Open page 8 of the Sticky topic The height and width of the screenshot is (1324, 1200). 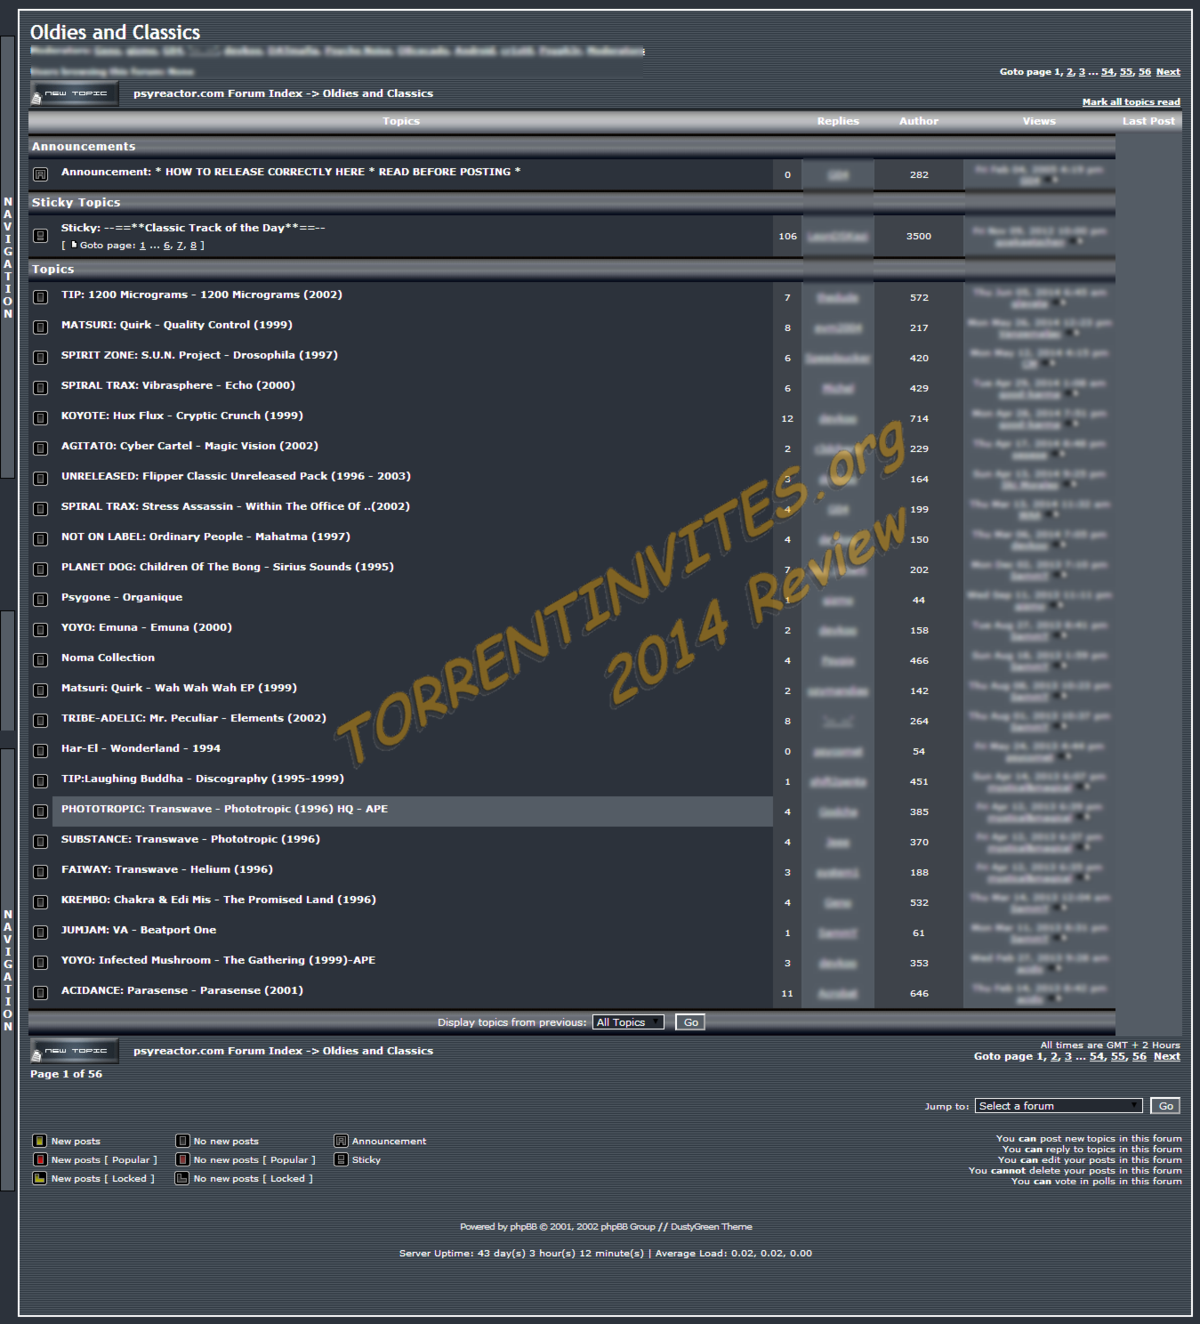tap(193, 246)
